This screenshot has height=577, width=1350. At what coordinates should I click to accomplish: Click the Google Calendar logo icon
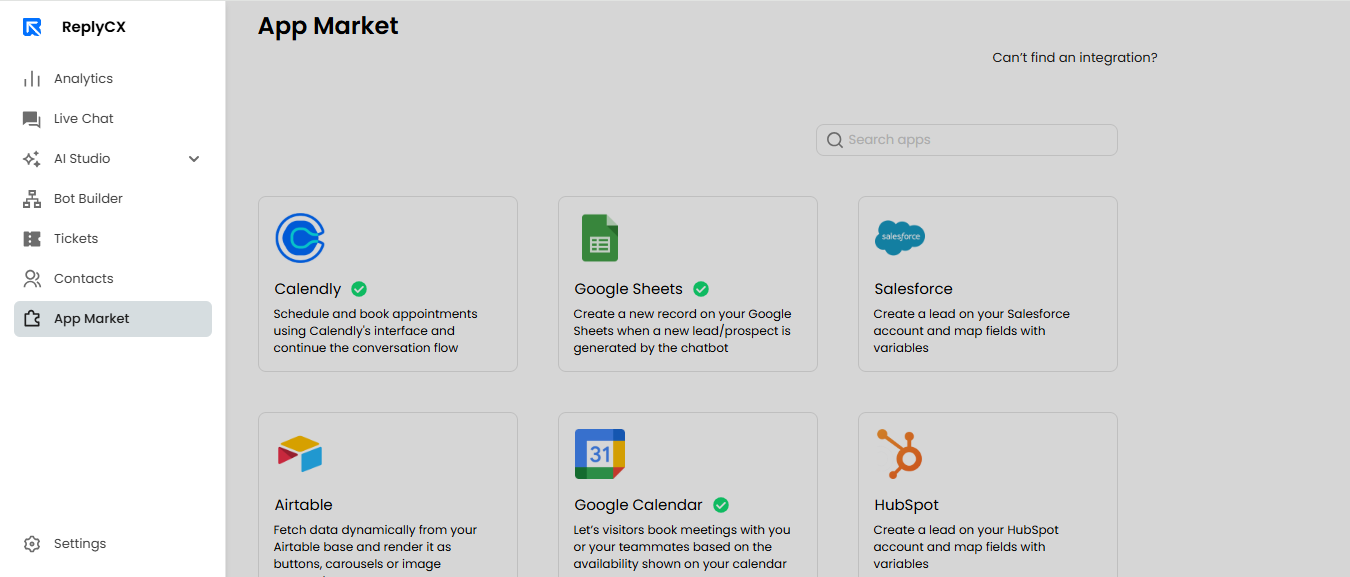tap(600, 454)
